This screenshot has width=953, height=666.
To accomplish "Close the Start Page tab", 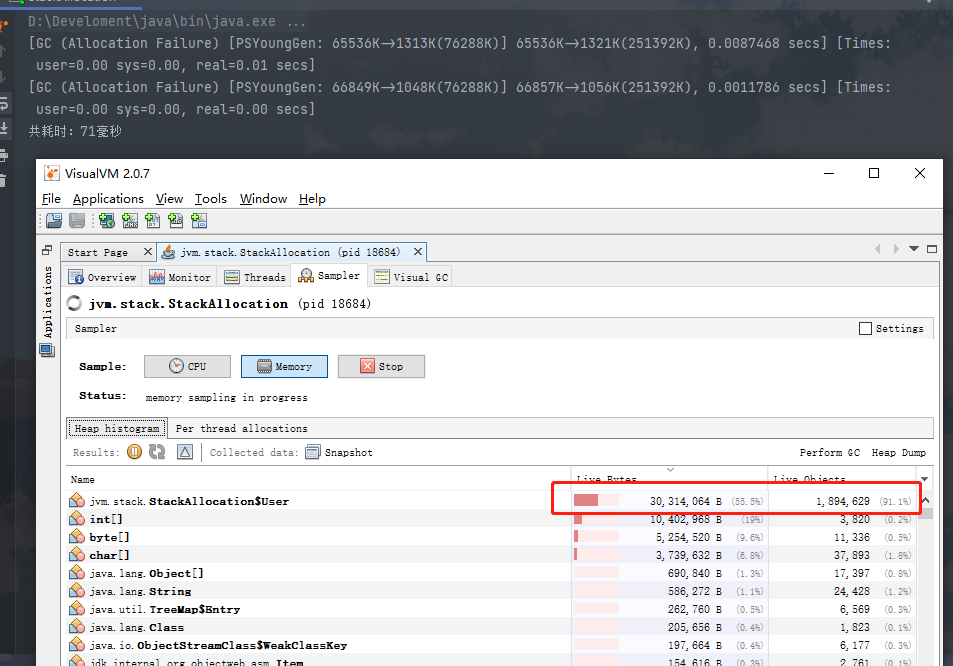I will [147, 252].
